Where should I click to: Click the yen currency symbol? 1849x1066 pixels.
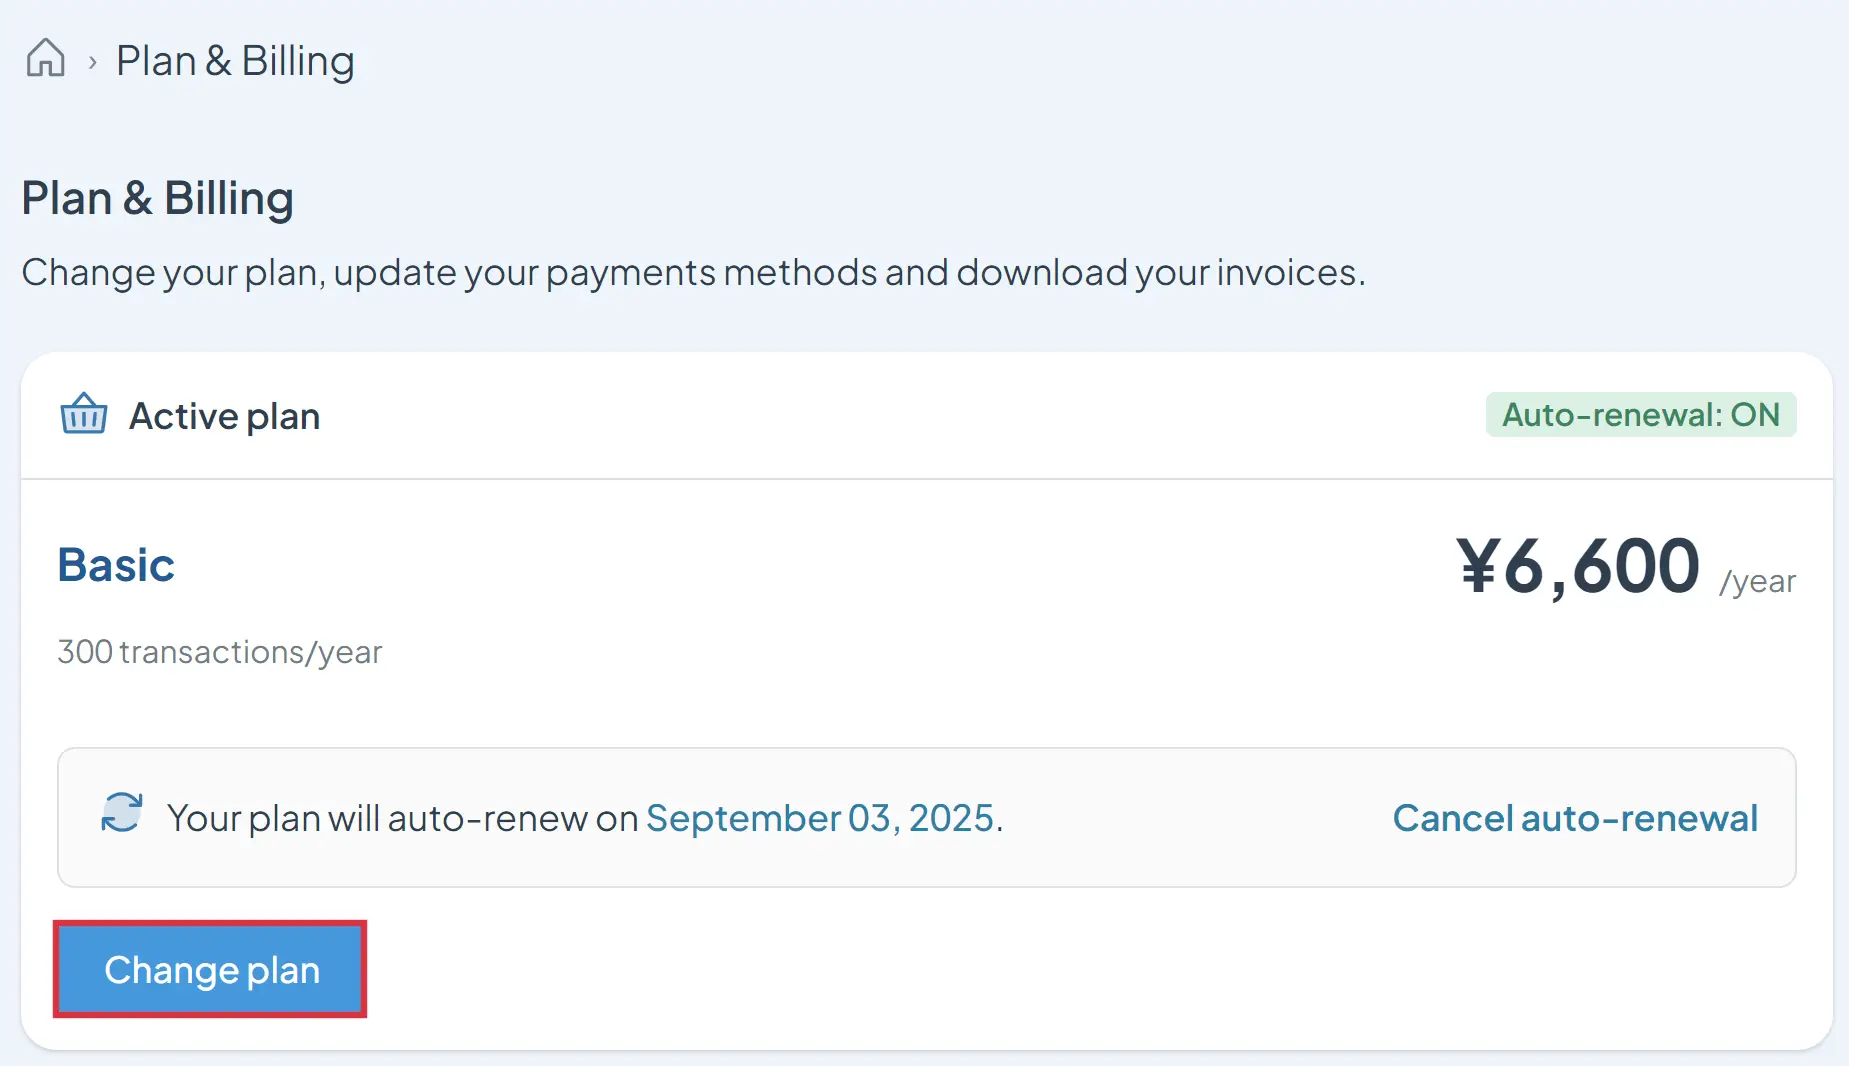[x=1477, y=566]
